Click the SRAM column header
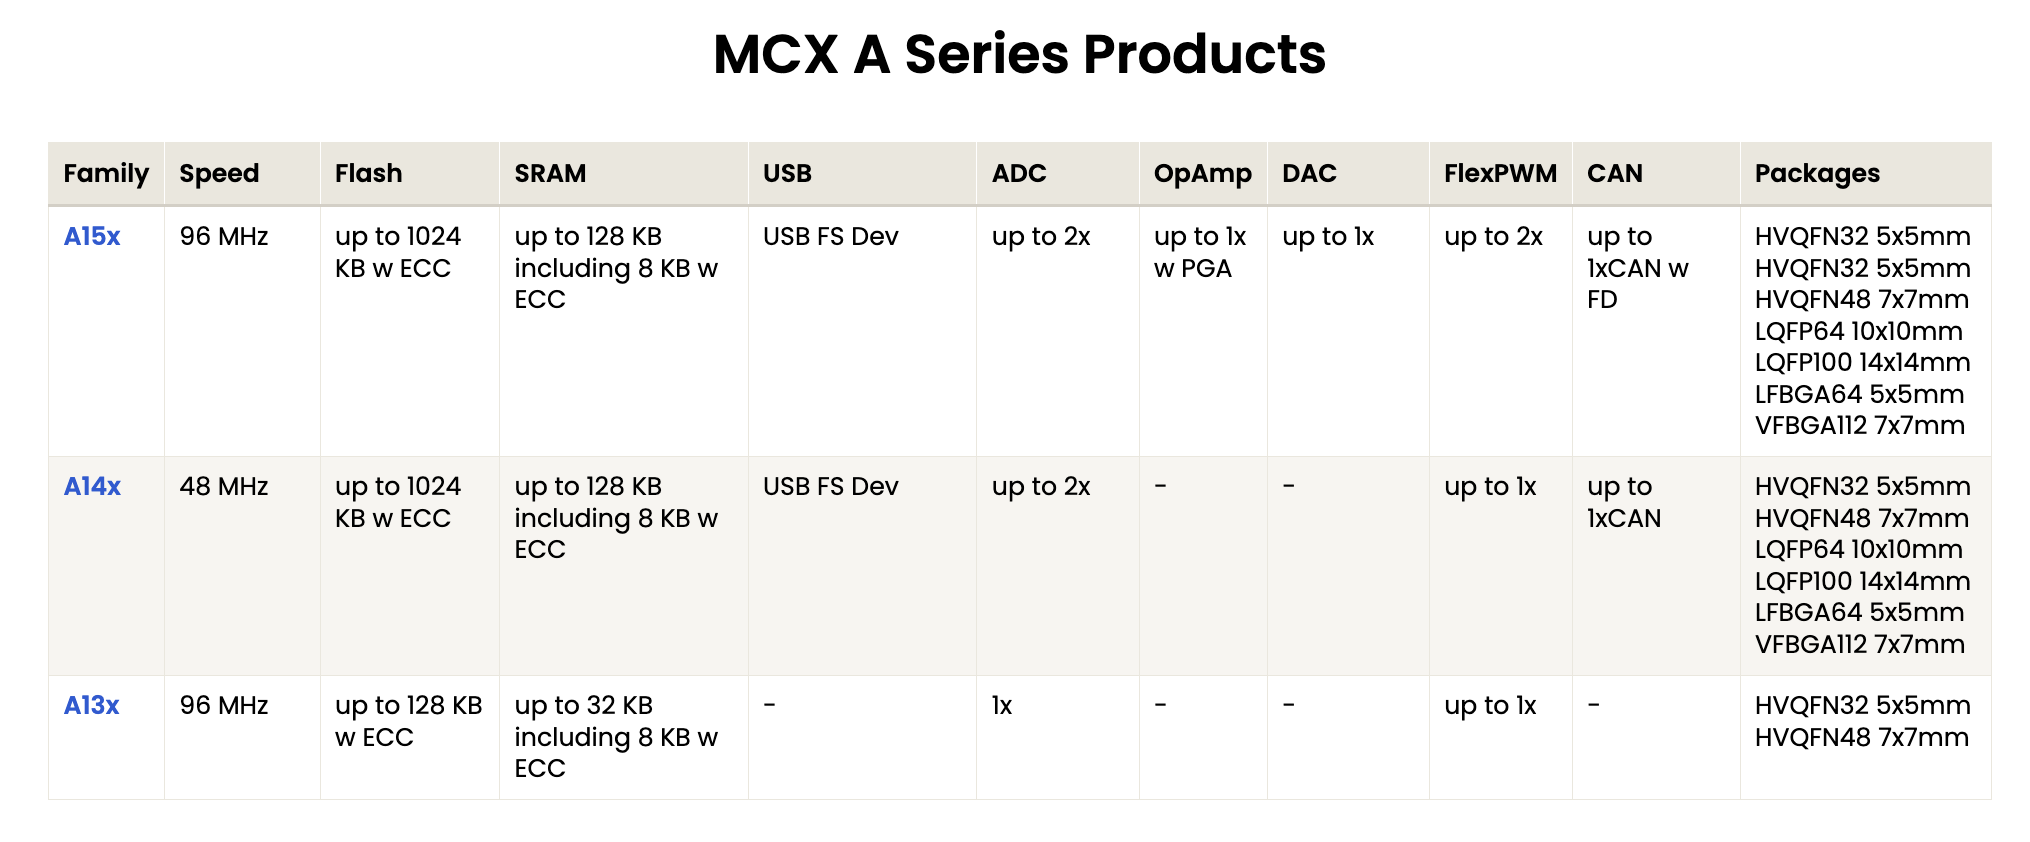The image size is (2030, 842). pyautogui.click(x=624, y=174)
